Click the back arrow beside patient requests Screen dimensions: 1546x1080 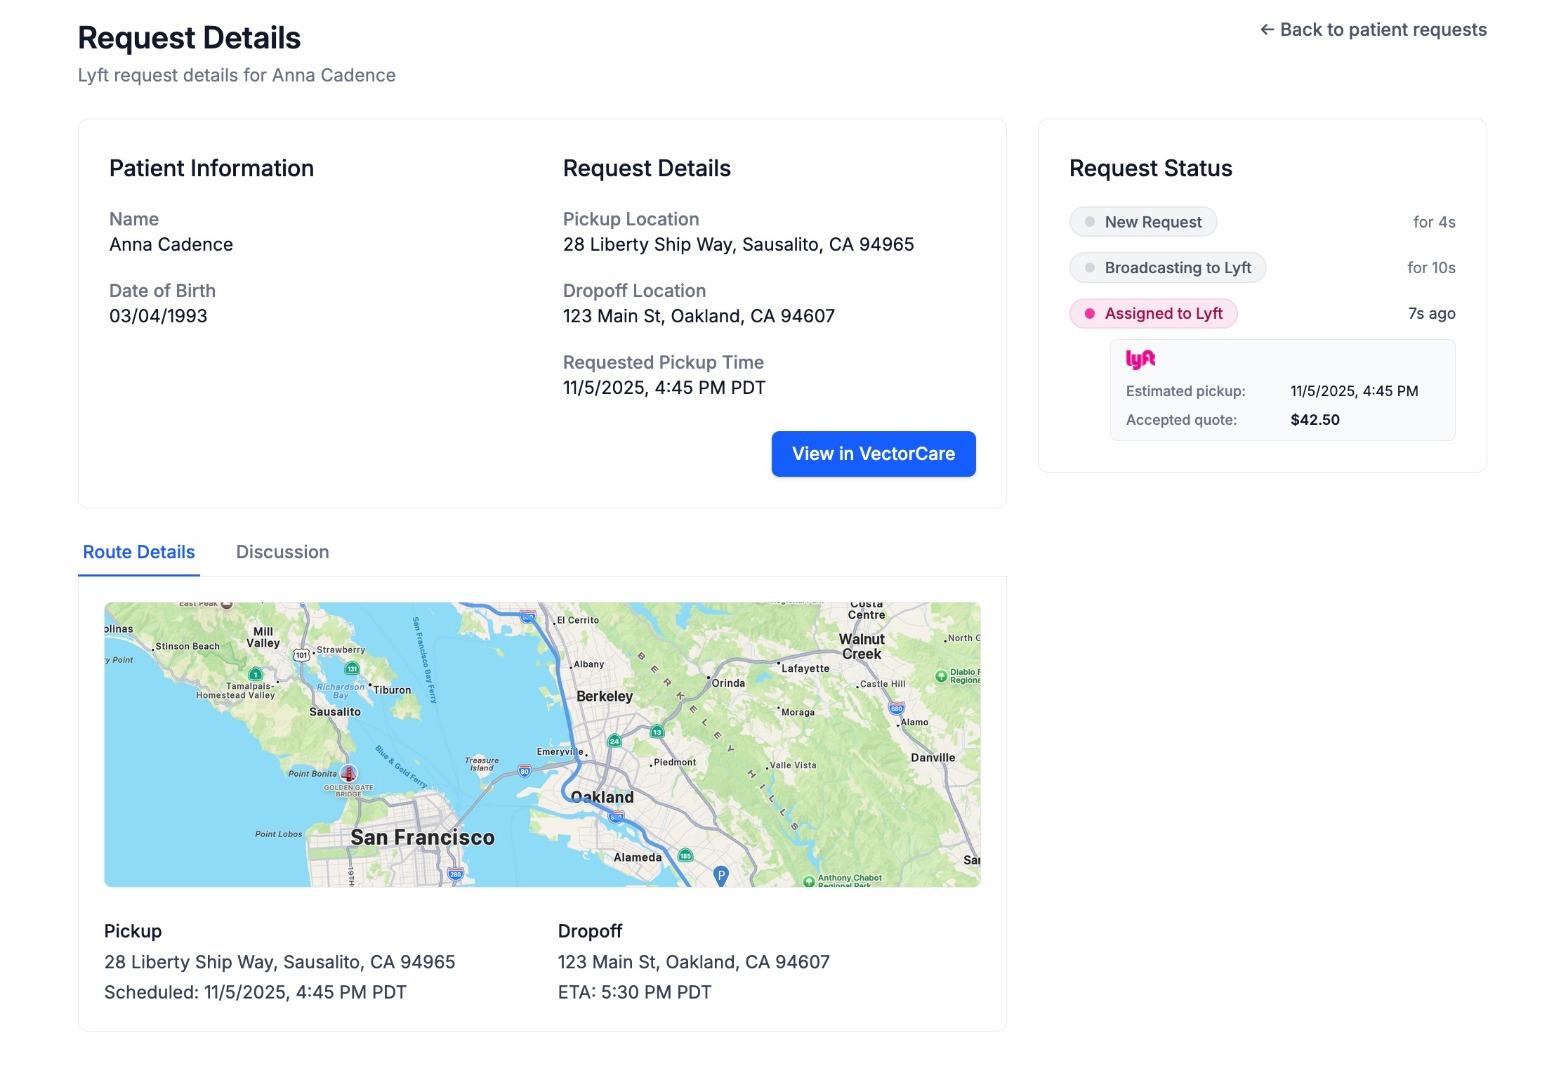point(1267,30)
